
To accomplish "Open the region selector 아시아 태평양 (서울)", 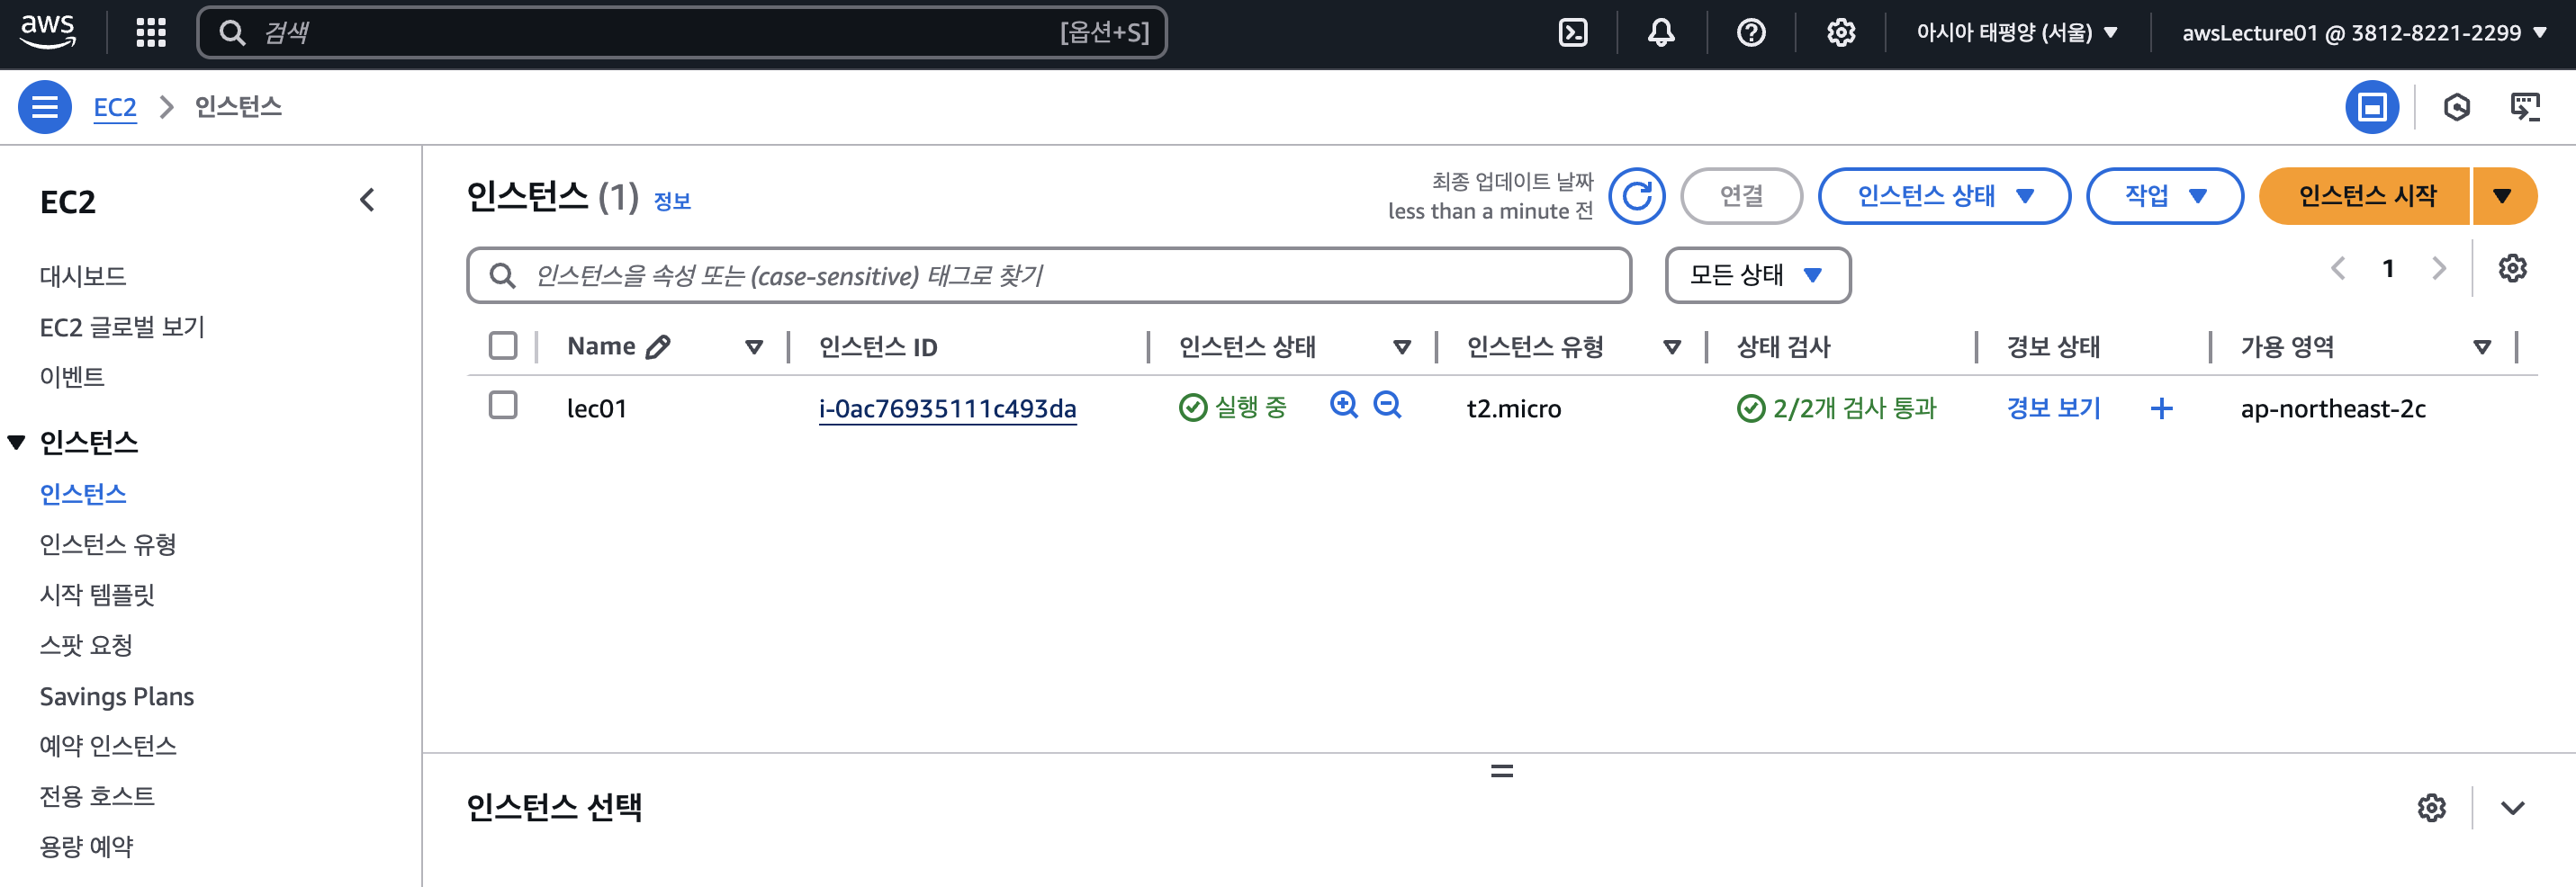I will coord(2016,33).
